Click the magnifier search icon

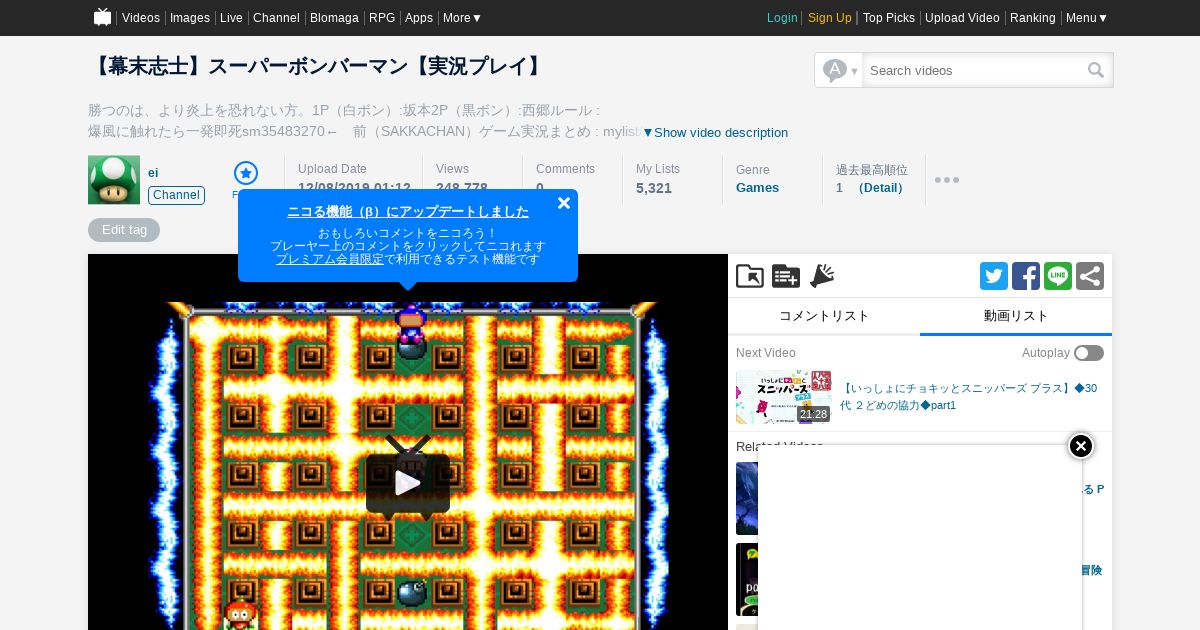click(x=1096, y=70)
